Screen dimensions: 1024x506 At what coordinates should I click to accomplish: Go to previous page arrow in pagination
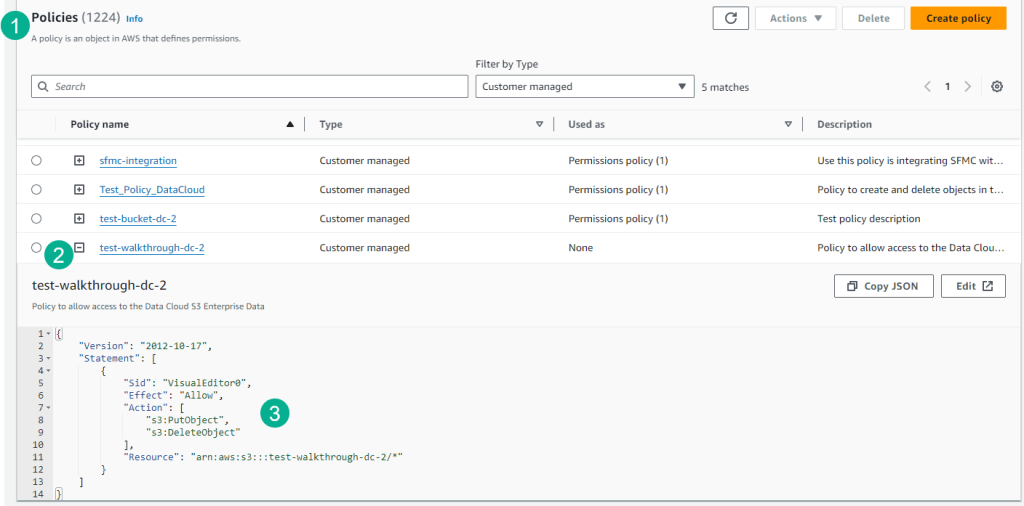pyautogui.click(x=928, y=87)
